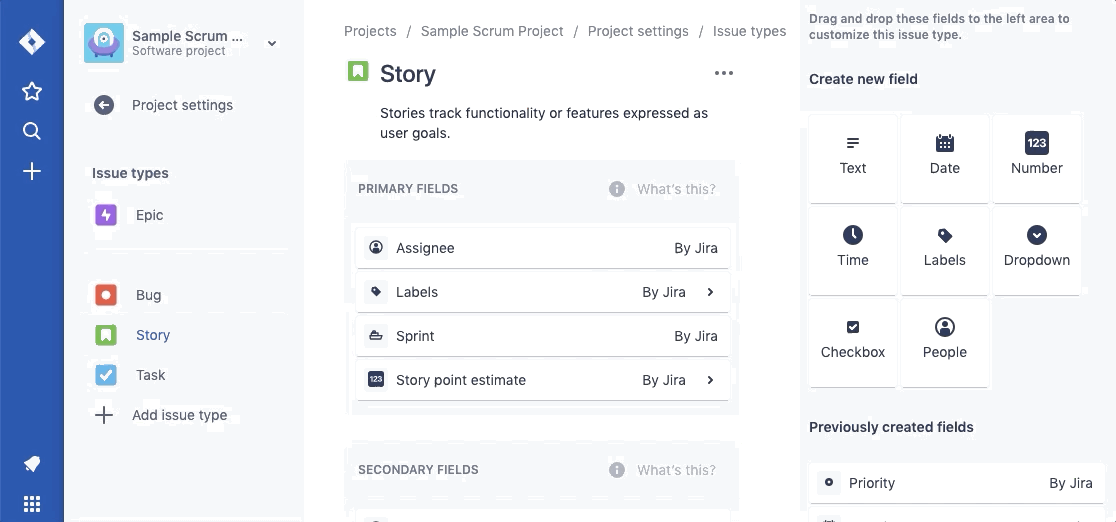Select the People field type card

(x=944, y=343)
